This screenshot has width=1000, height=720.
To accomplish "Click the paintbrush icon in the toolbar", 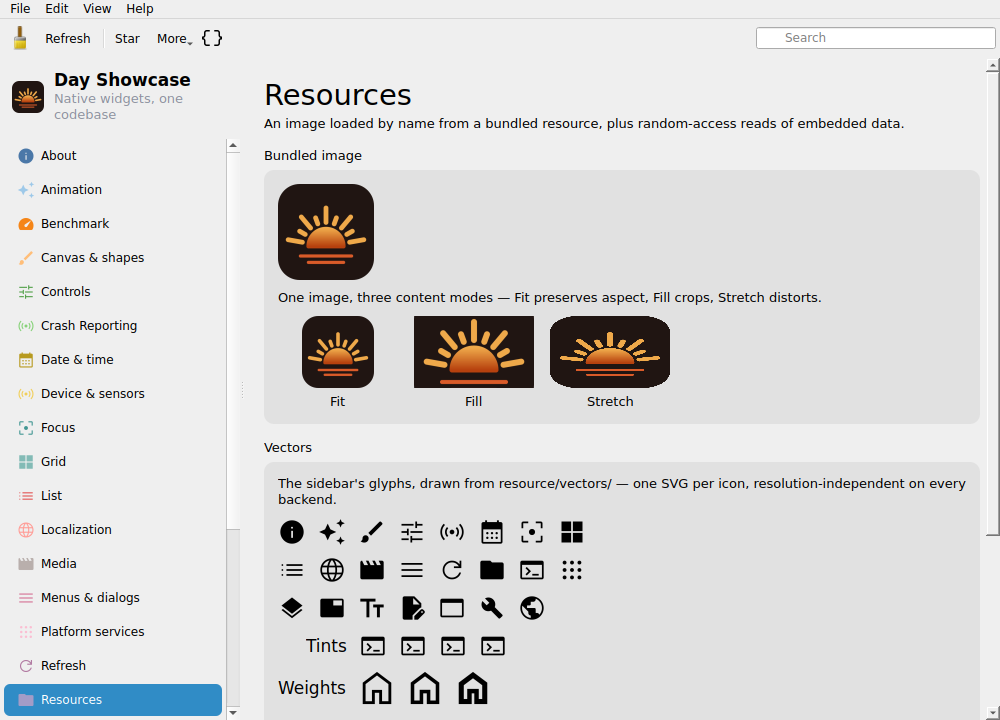I will click(20, 38).
